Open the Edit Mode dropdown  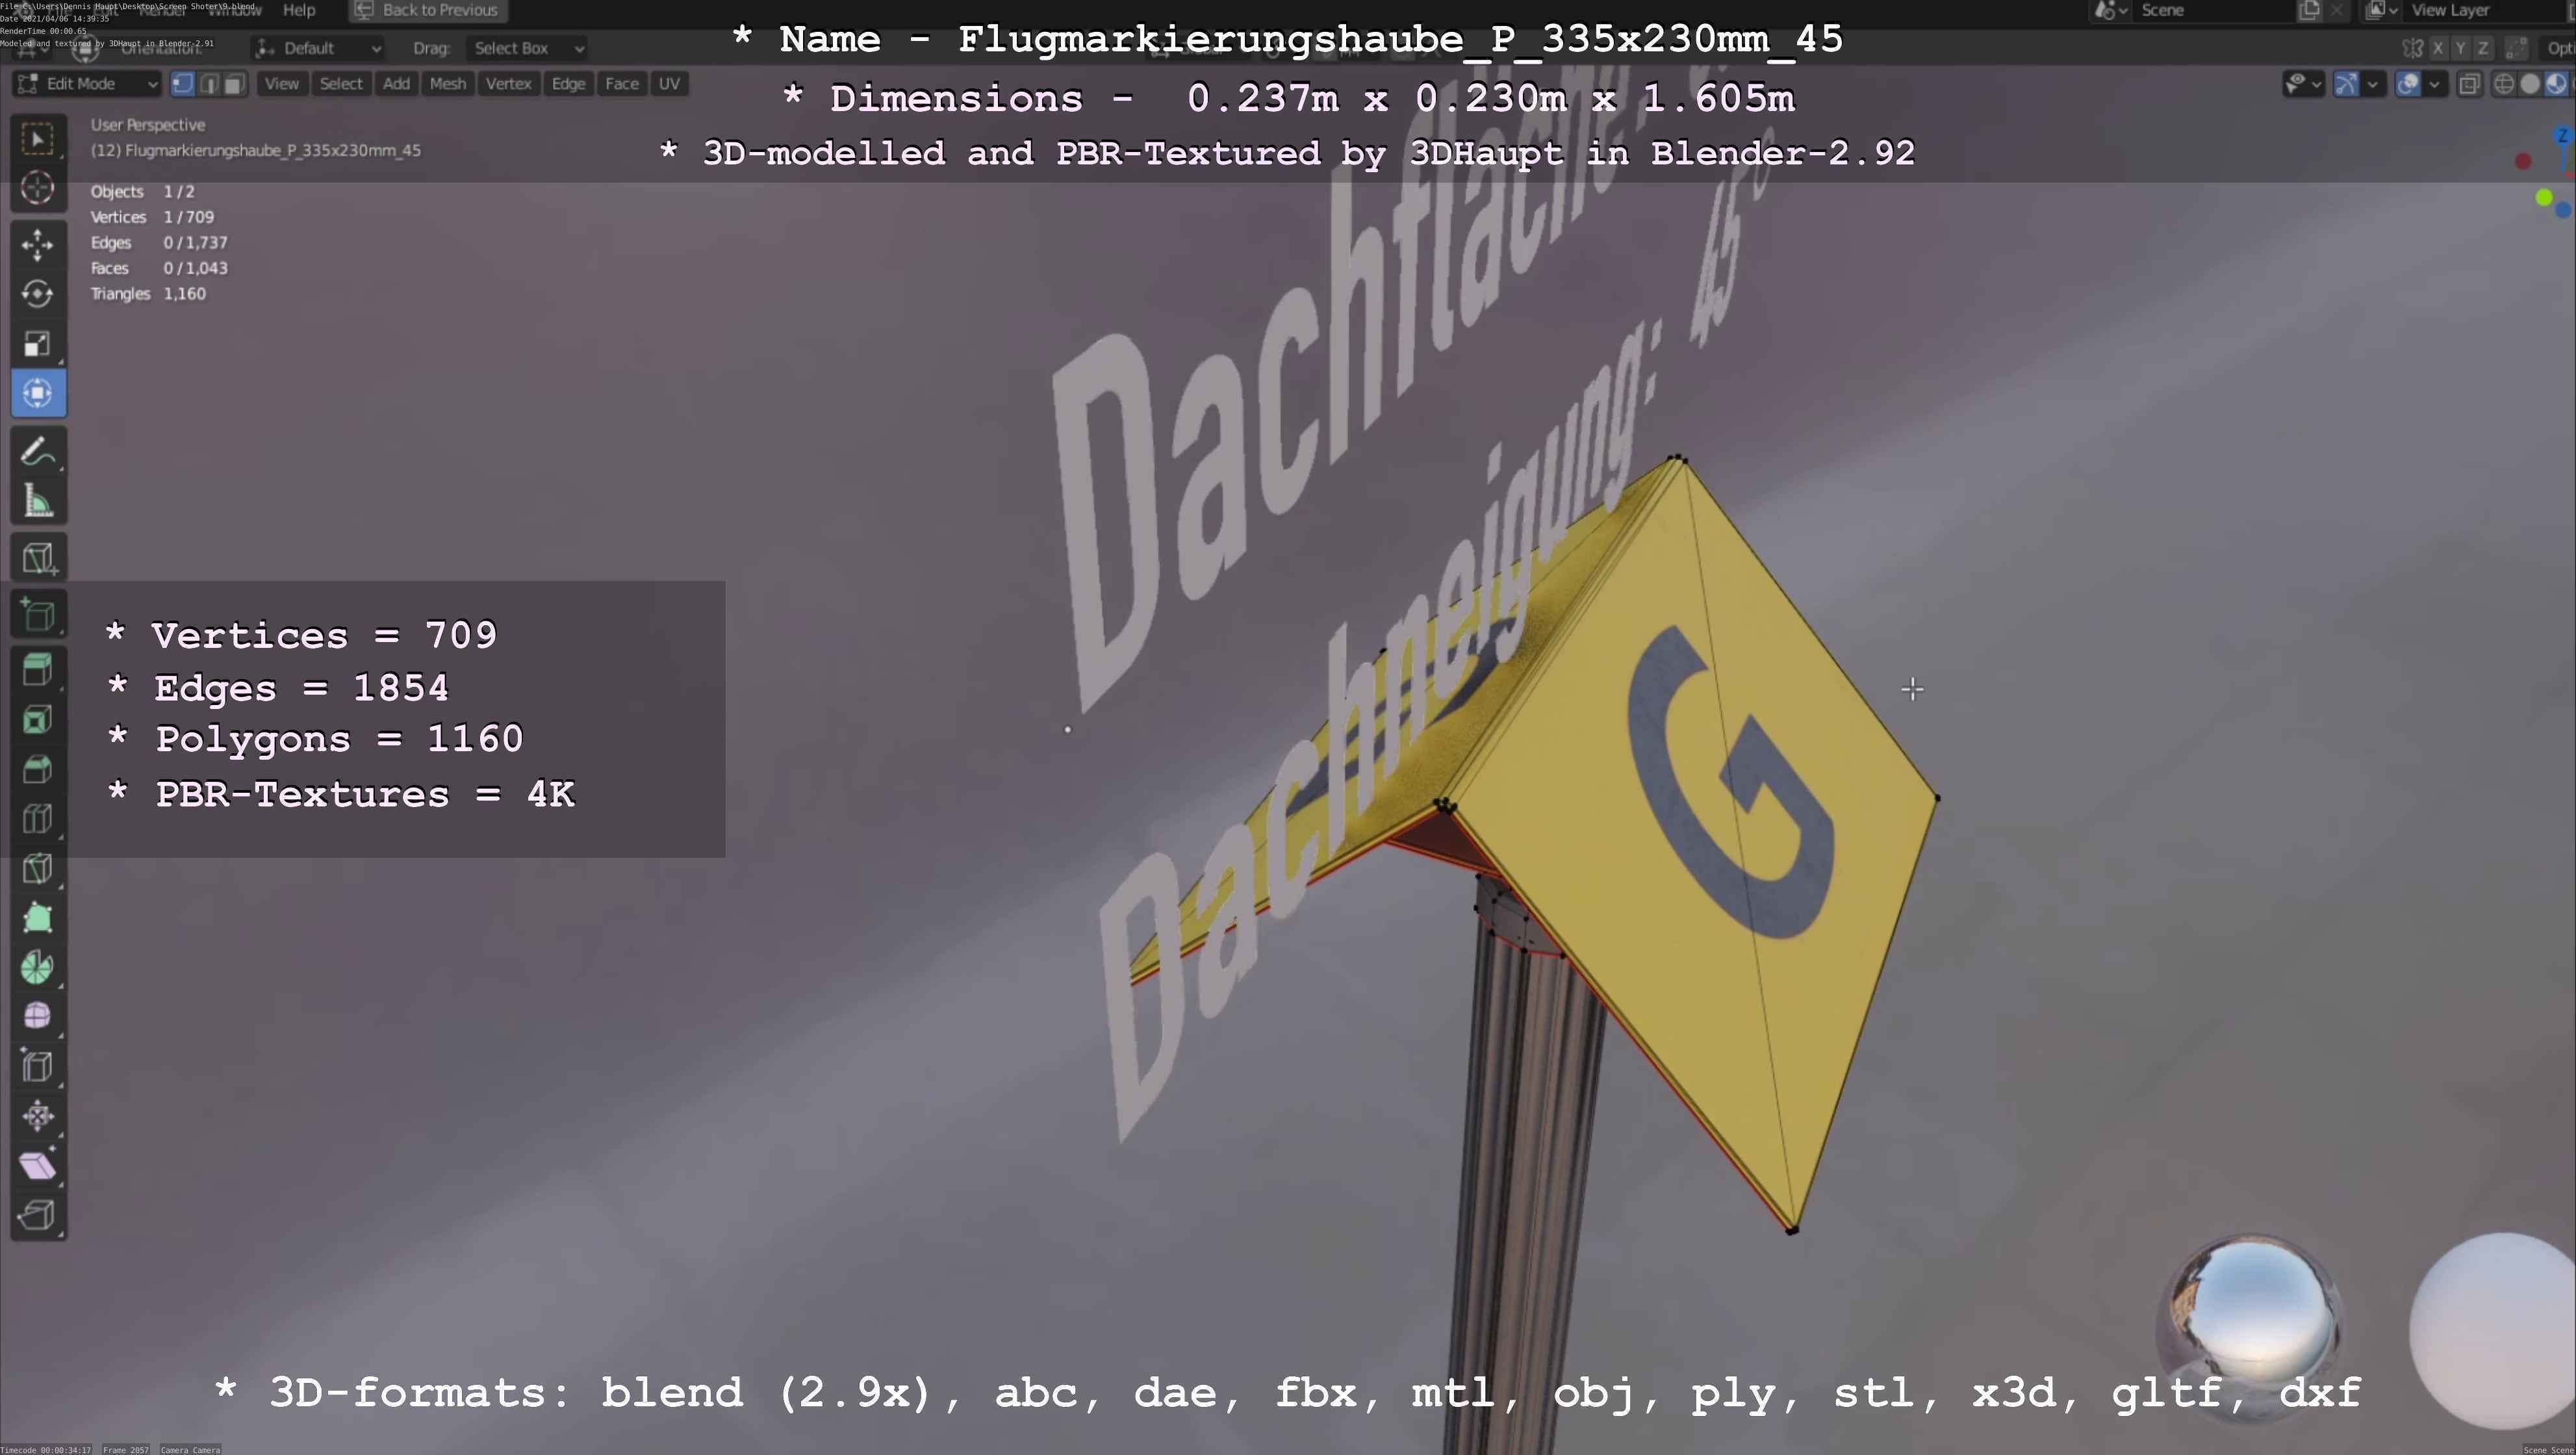click(86, 84)
